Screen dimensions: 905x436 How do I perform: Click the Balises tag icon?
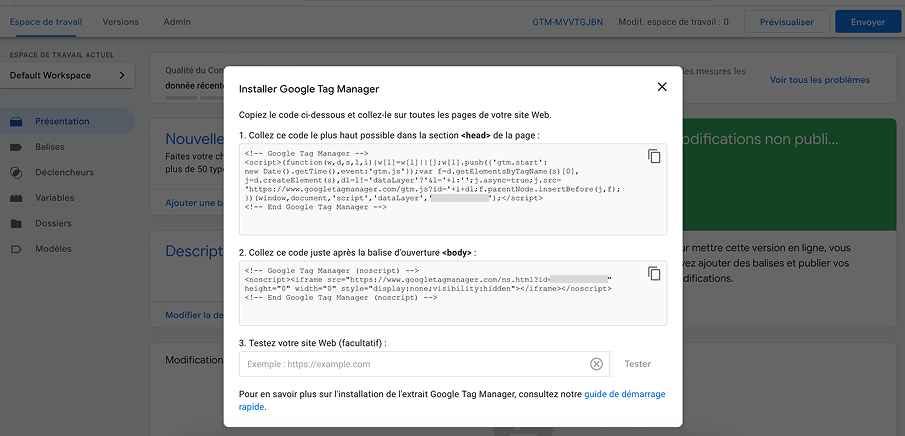16,147
